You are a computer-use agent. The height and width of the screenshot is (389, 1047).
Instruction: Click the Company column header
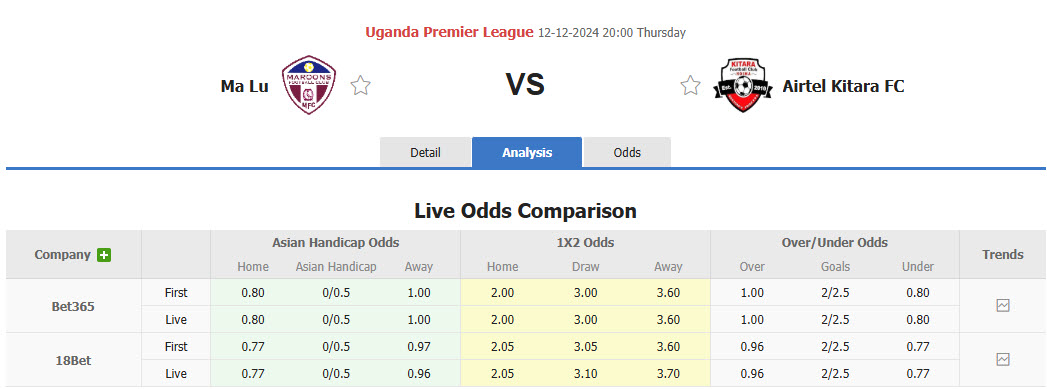point(62,255)
